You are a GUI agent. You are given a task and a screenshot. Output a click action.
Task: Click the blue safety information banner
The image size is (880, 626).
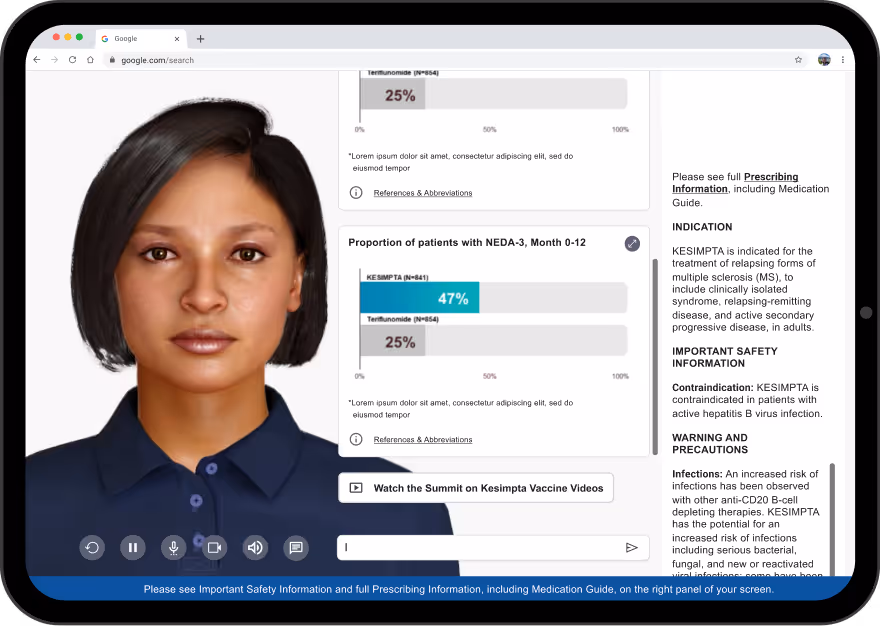[440, 589]
